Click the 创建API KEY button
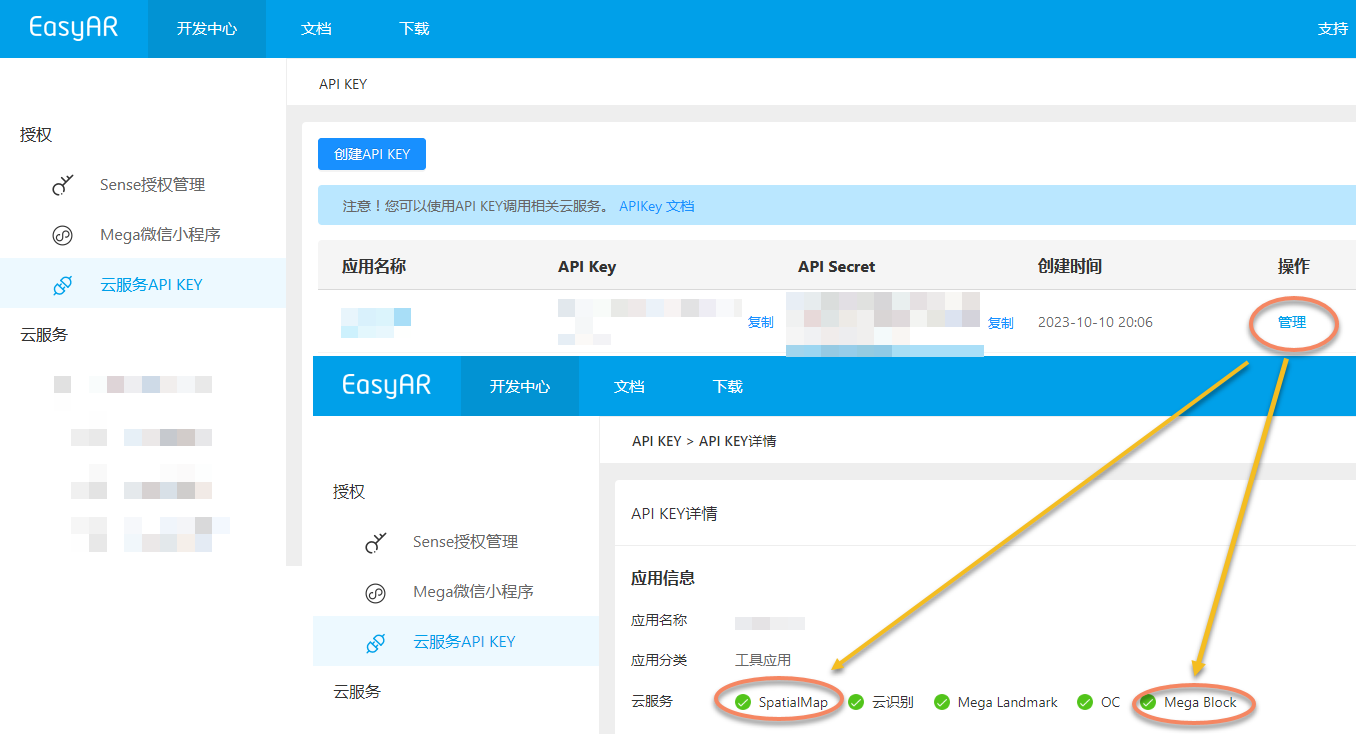This screenshot has height=734, width=1356. tap(372, 154)
